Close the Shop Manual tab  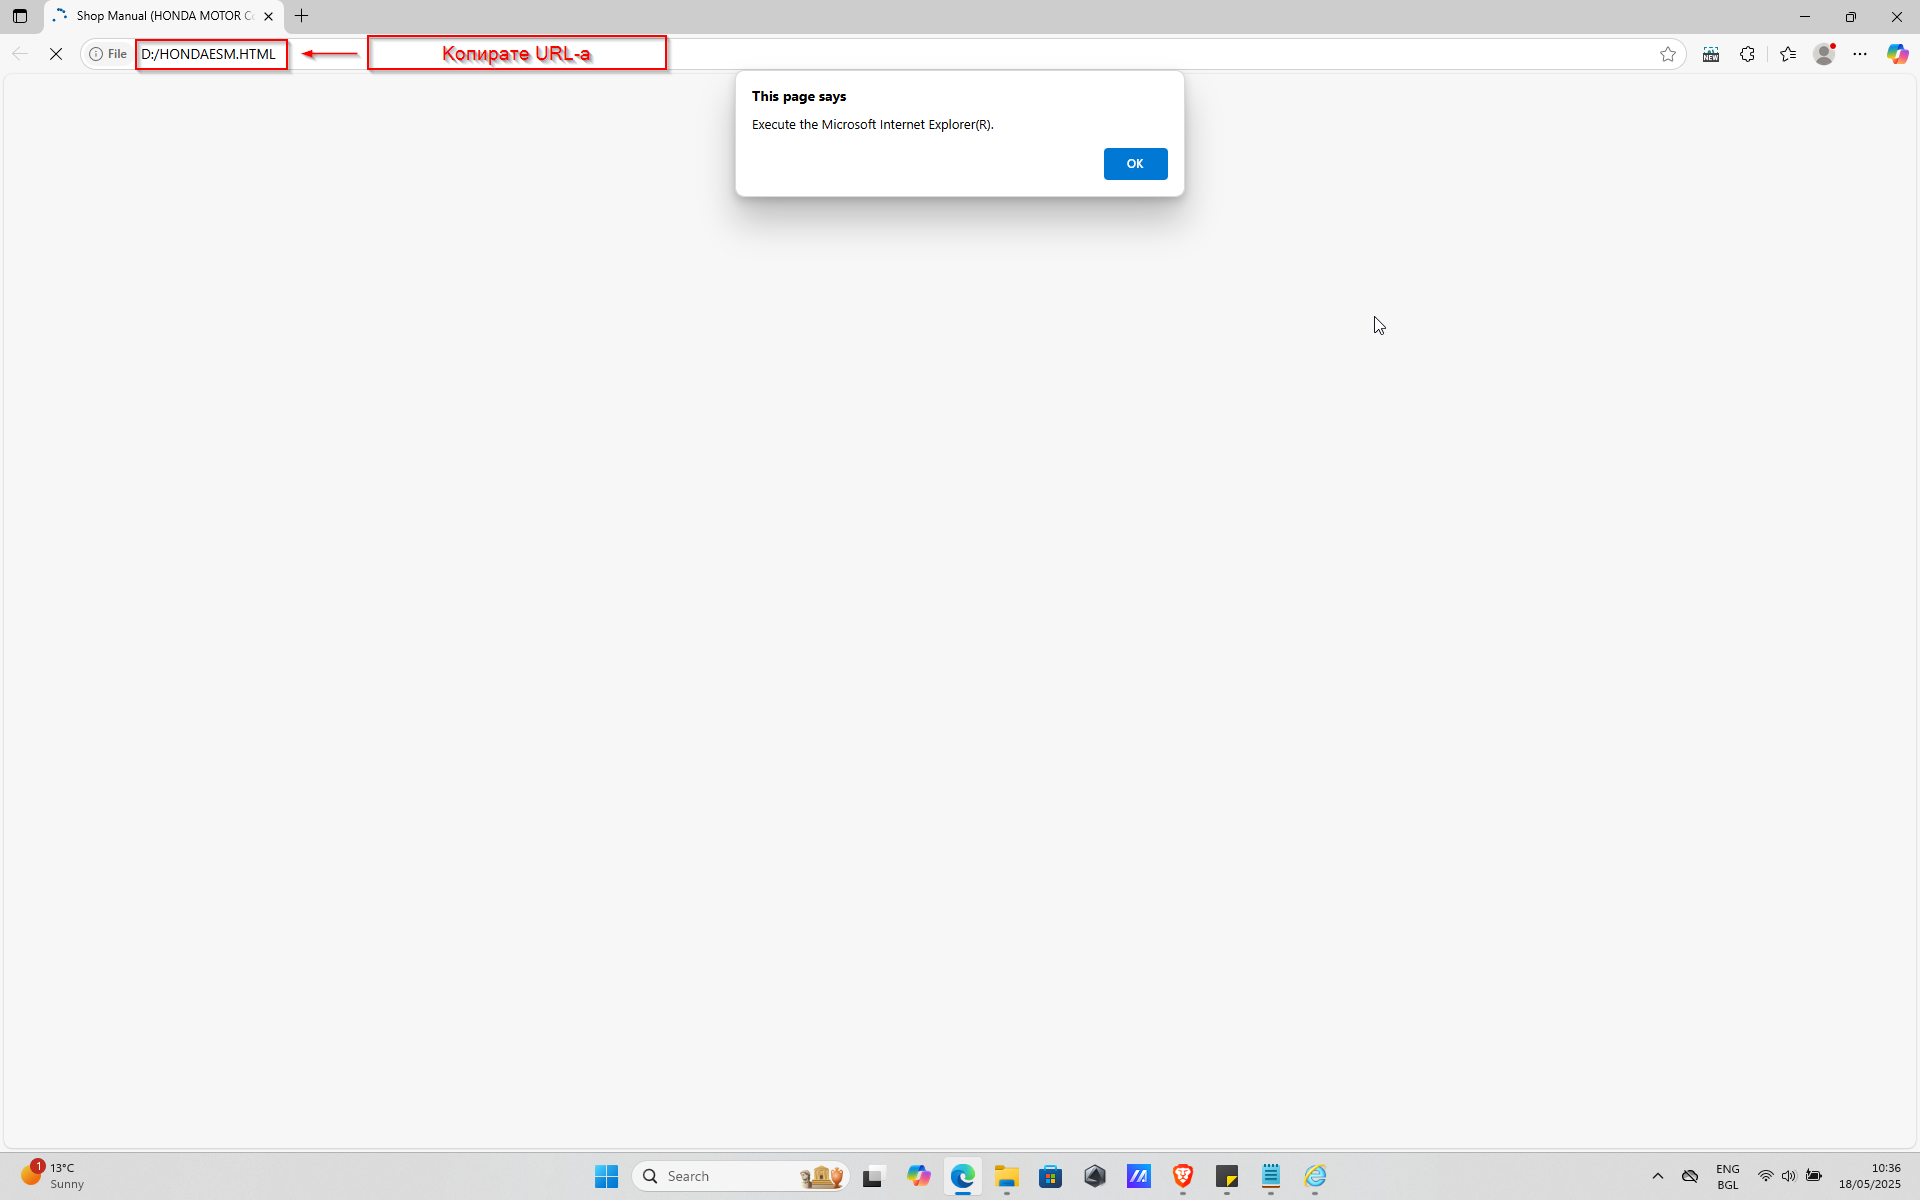point(268,16)
